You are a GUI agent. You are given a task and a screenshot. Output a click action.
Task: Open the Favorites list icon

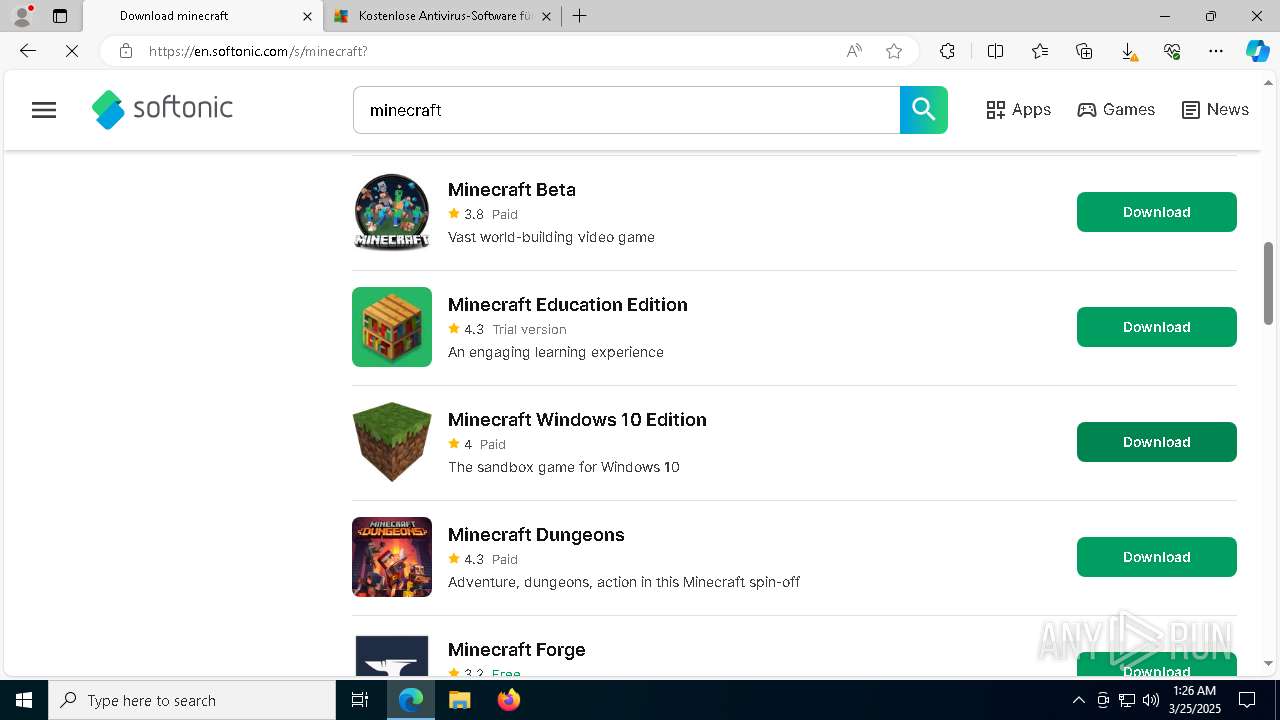pos(1040,51)
